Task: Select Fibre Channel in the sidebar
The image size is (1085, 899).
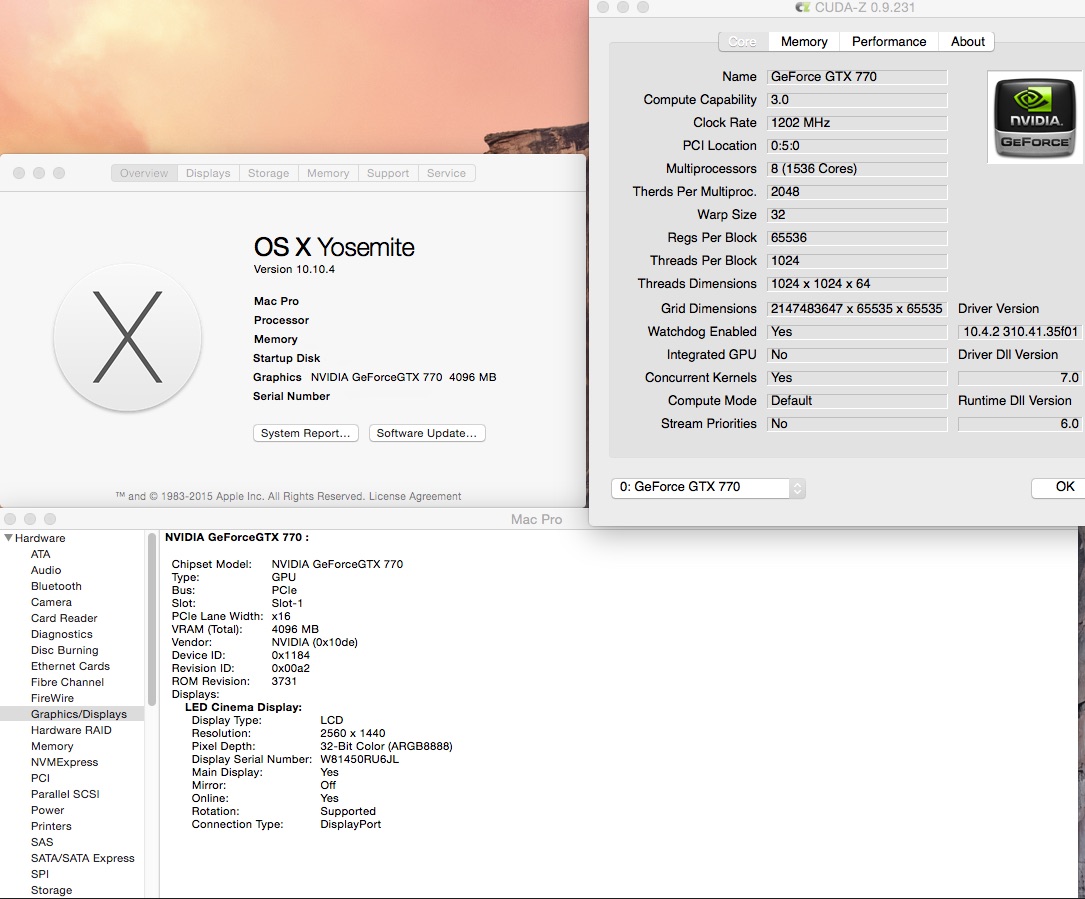Action: (x=67, y=682)
